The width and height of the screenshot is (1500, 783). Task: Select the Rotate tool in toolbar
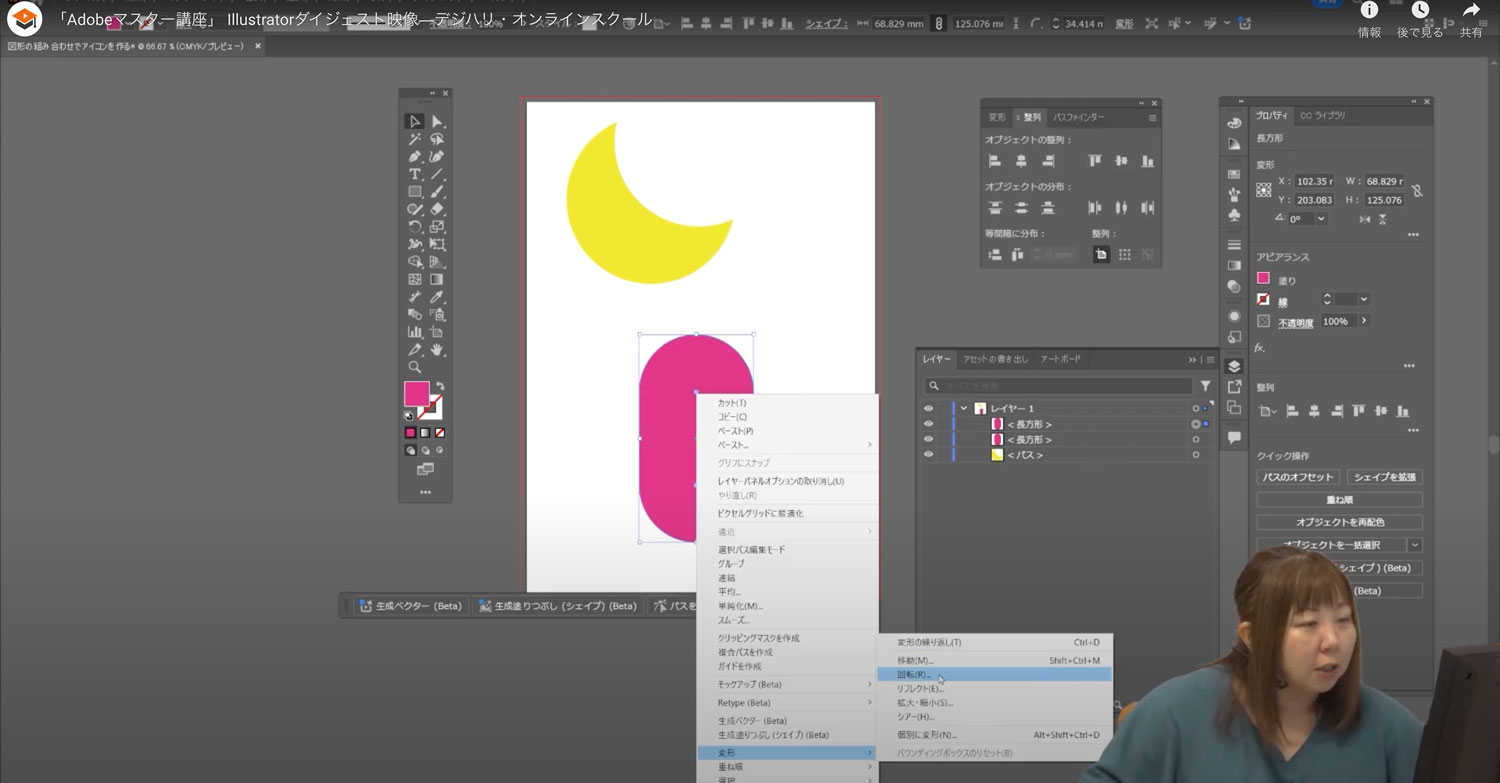tap(415, 227)
